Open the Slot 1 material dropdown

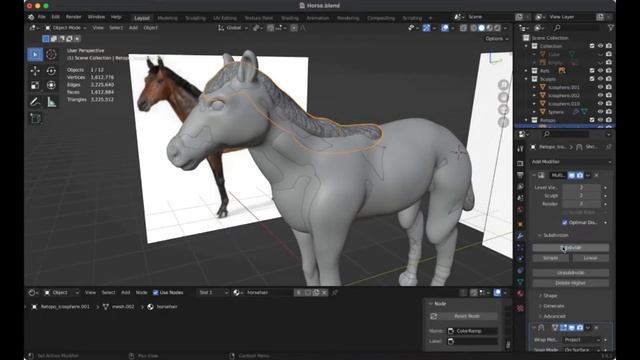[213, 293]
